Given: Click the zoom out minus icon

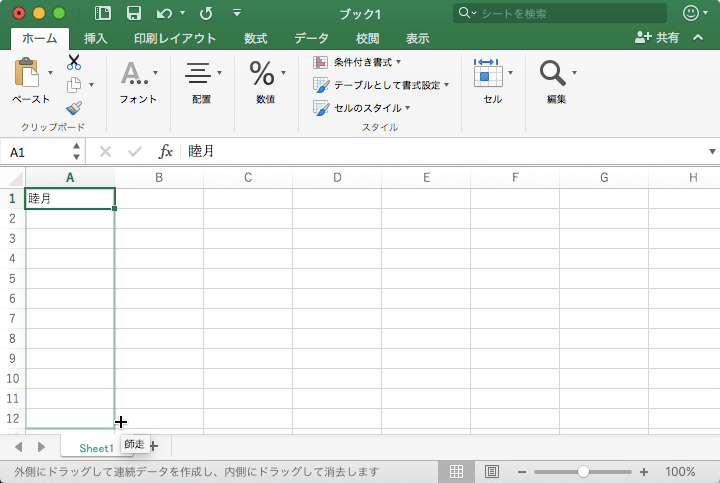Looking at the screenshot, I should (522, 472).
